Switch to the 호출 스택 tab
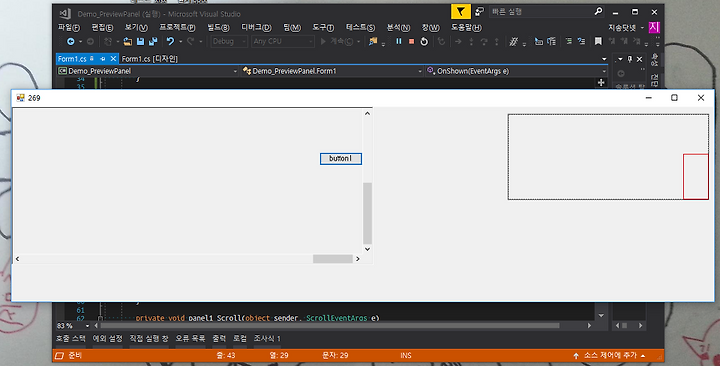 point(71,338)
